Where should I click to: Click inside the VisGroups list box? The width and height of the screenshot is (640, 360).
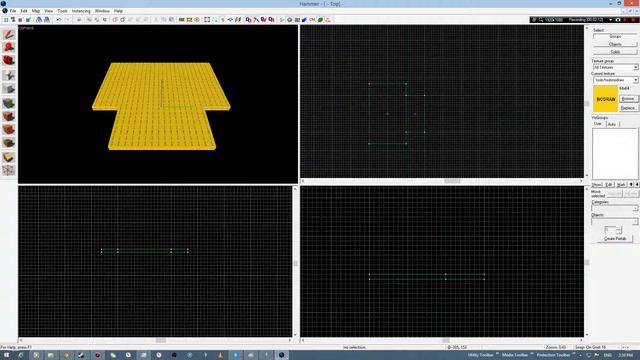[x=615, y=154]
